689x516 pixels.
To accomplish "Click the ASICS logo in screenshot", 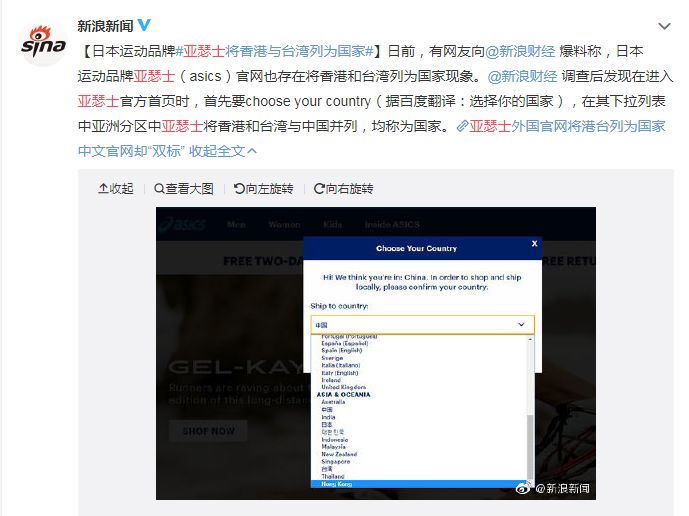I will point(182,224).
